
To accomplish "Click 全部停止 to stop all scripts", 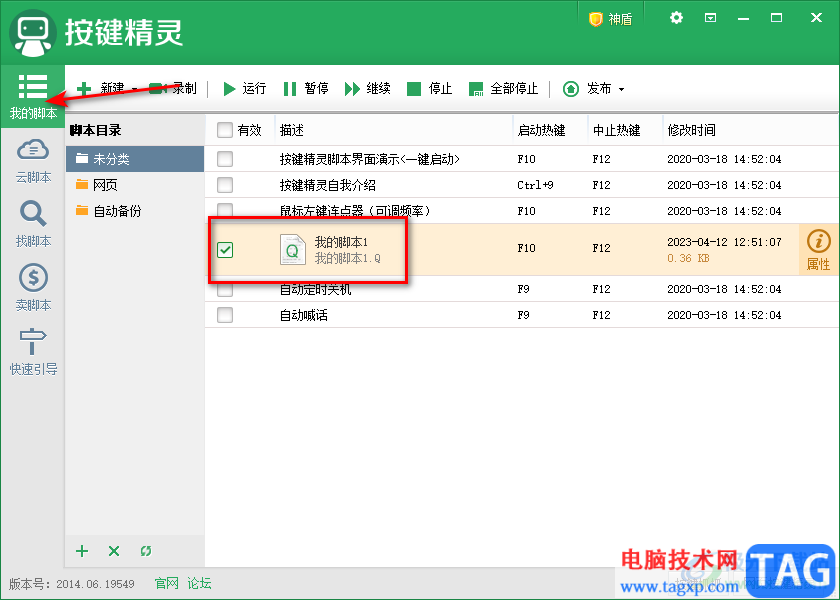I will point(503,88).
